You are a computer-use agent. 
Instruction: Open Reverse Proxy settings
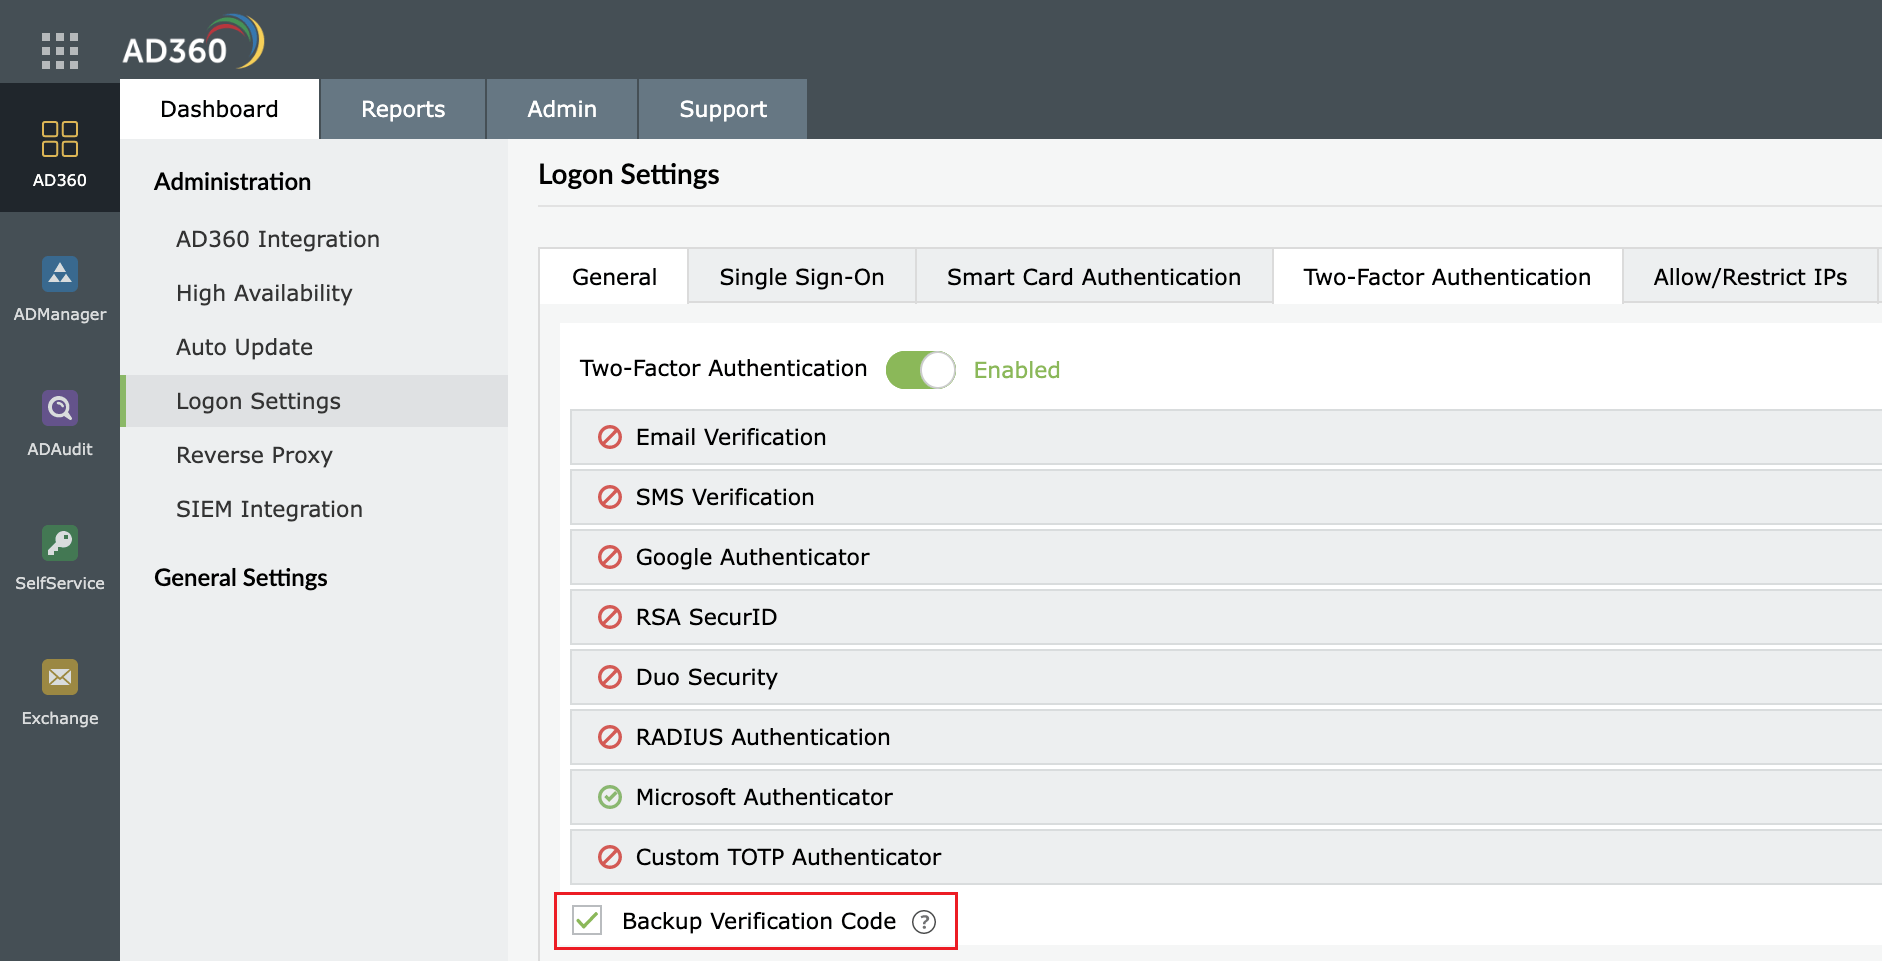click(254, 455)
